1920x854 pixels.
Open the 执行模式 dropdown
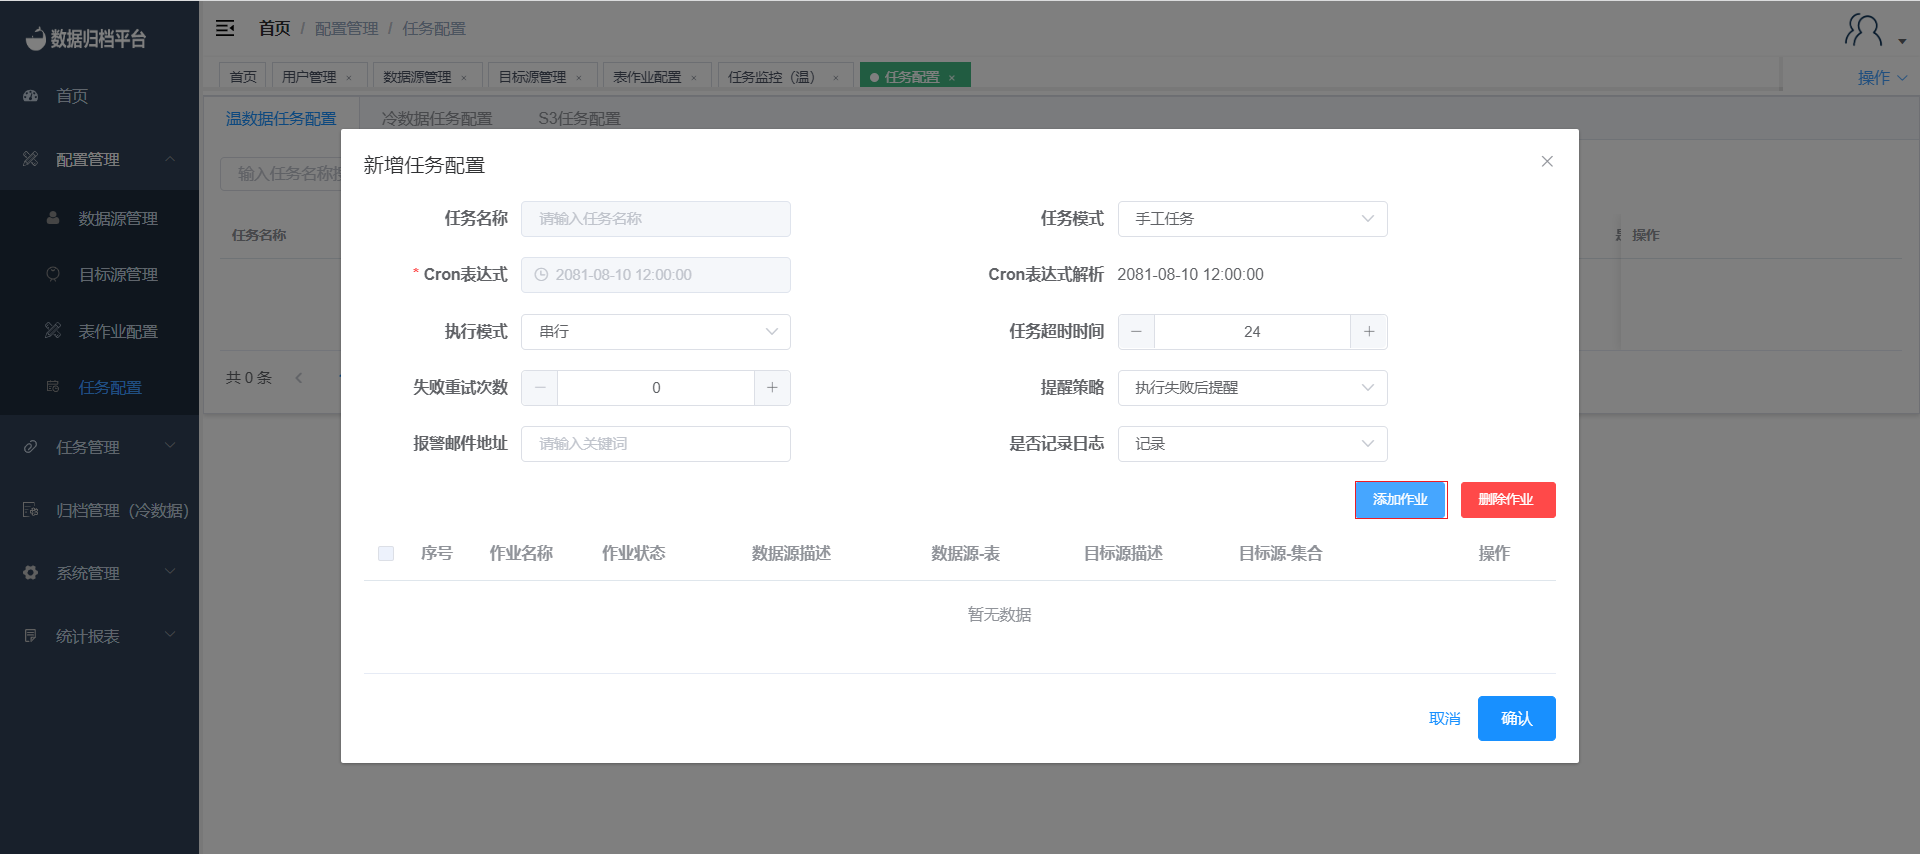point(656,332)
